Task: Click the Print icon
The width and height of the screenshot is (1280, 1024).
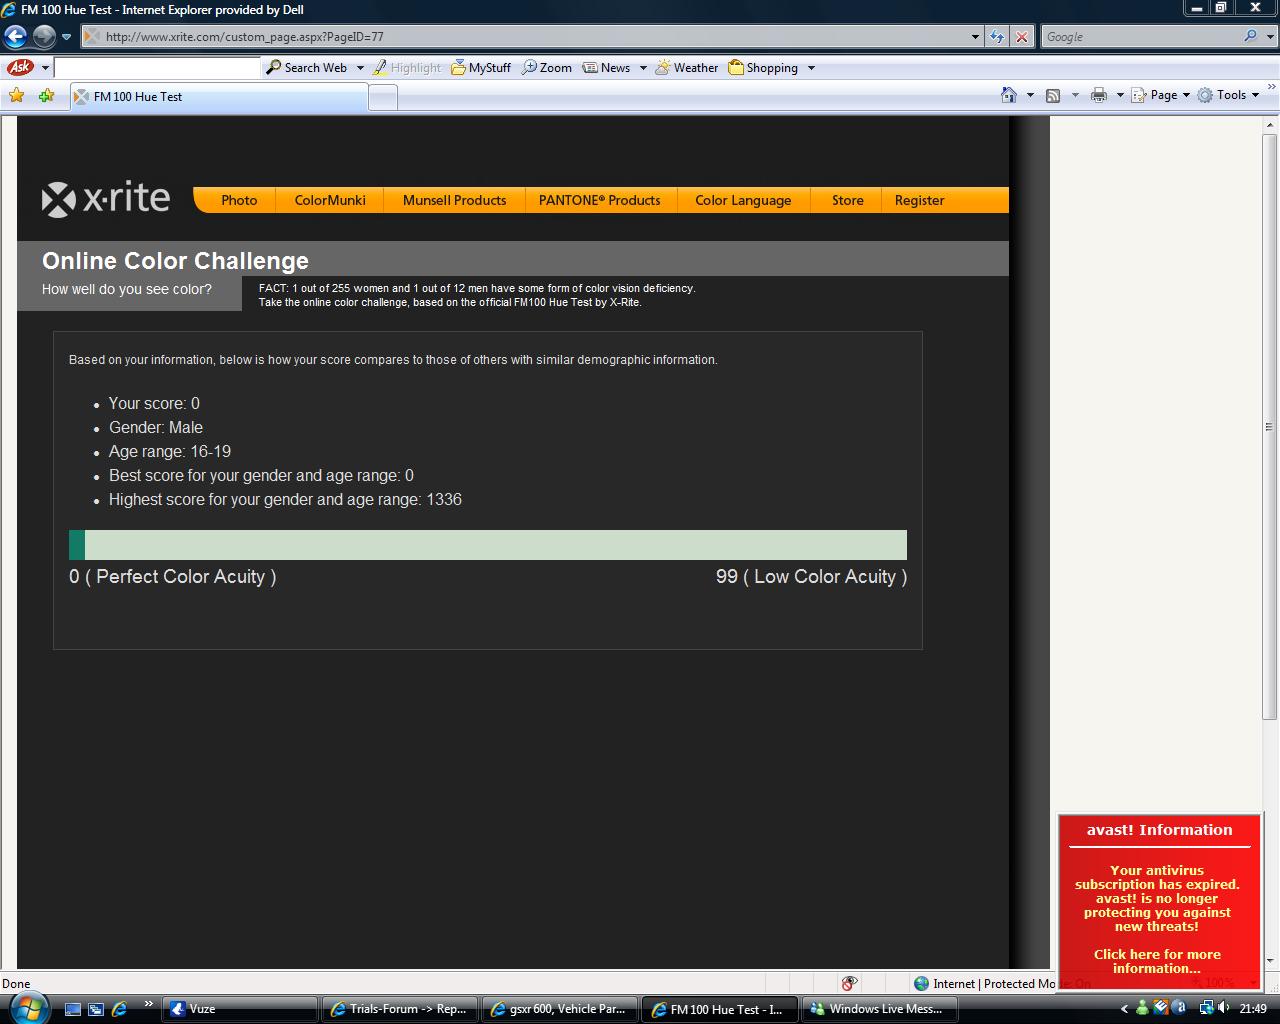Action: point(1099,95)
